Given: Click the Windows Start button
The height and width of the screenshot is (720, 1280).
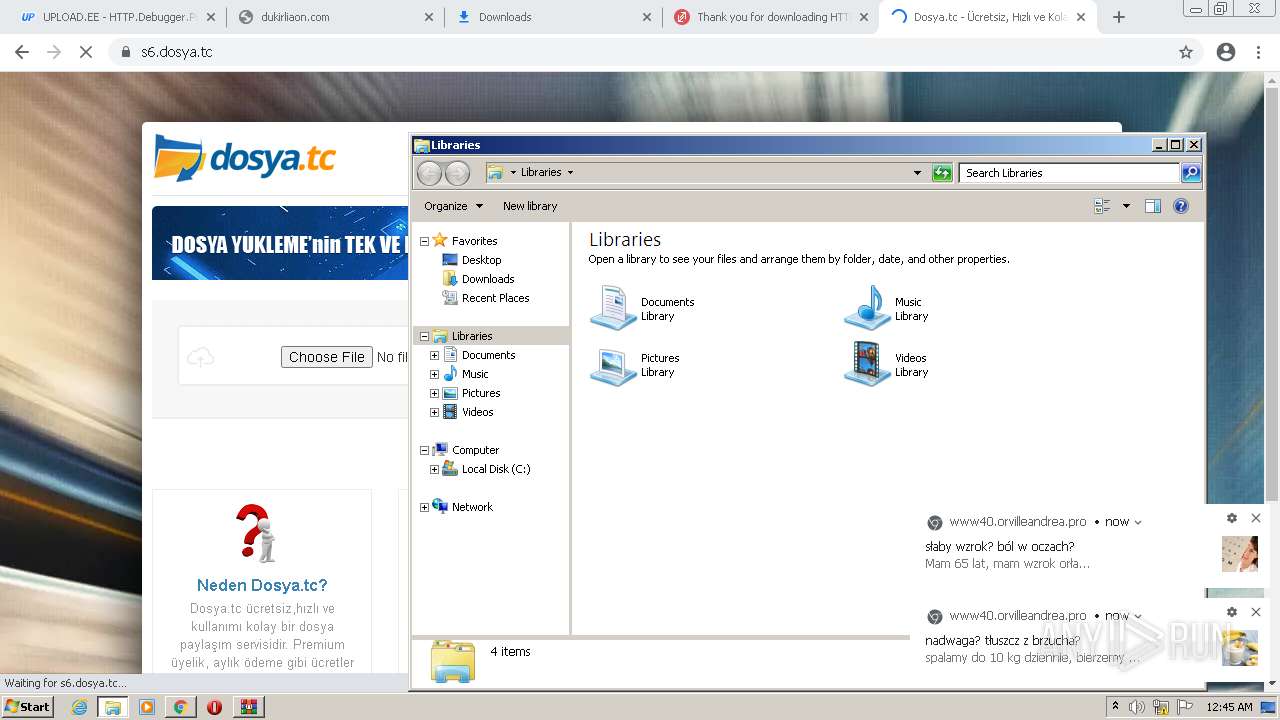Looking at the screenshot, I should (x=28, y=707).
